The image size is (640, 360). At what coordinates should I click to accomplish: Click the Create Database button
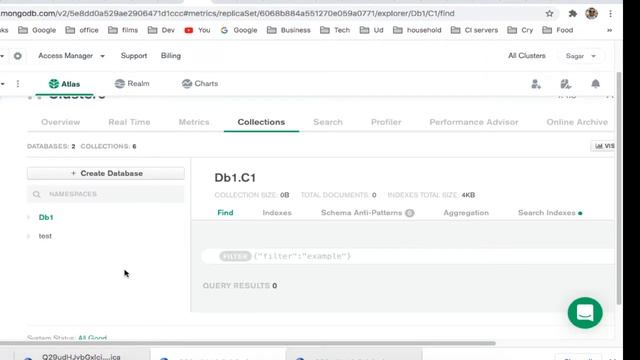[x=106, y=173]
